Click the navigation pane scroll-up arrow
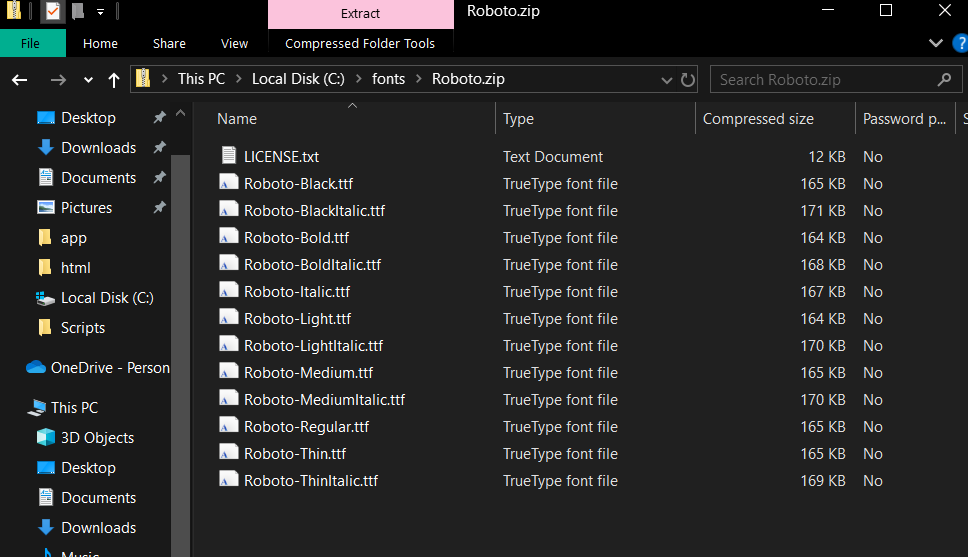The image size is (968, 557). [180, 113]
